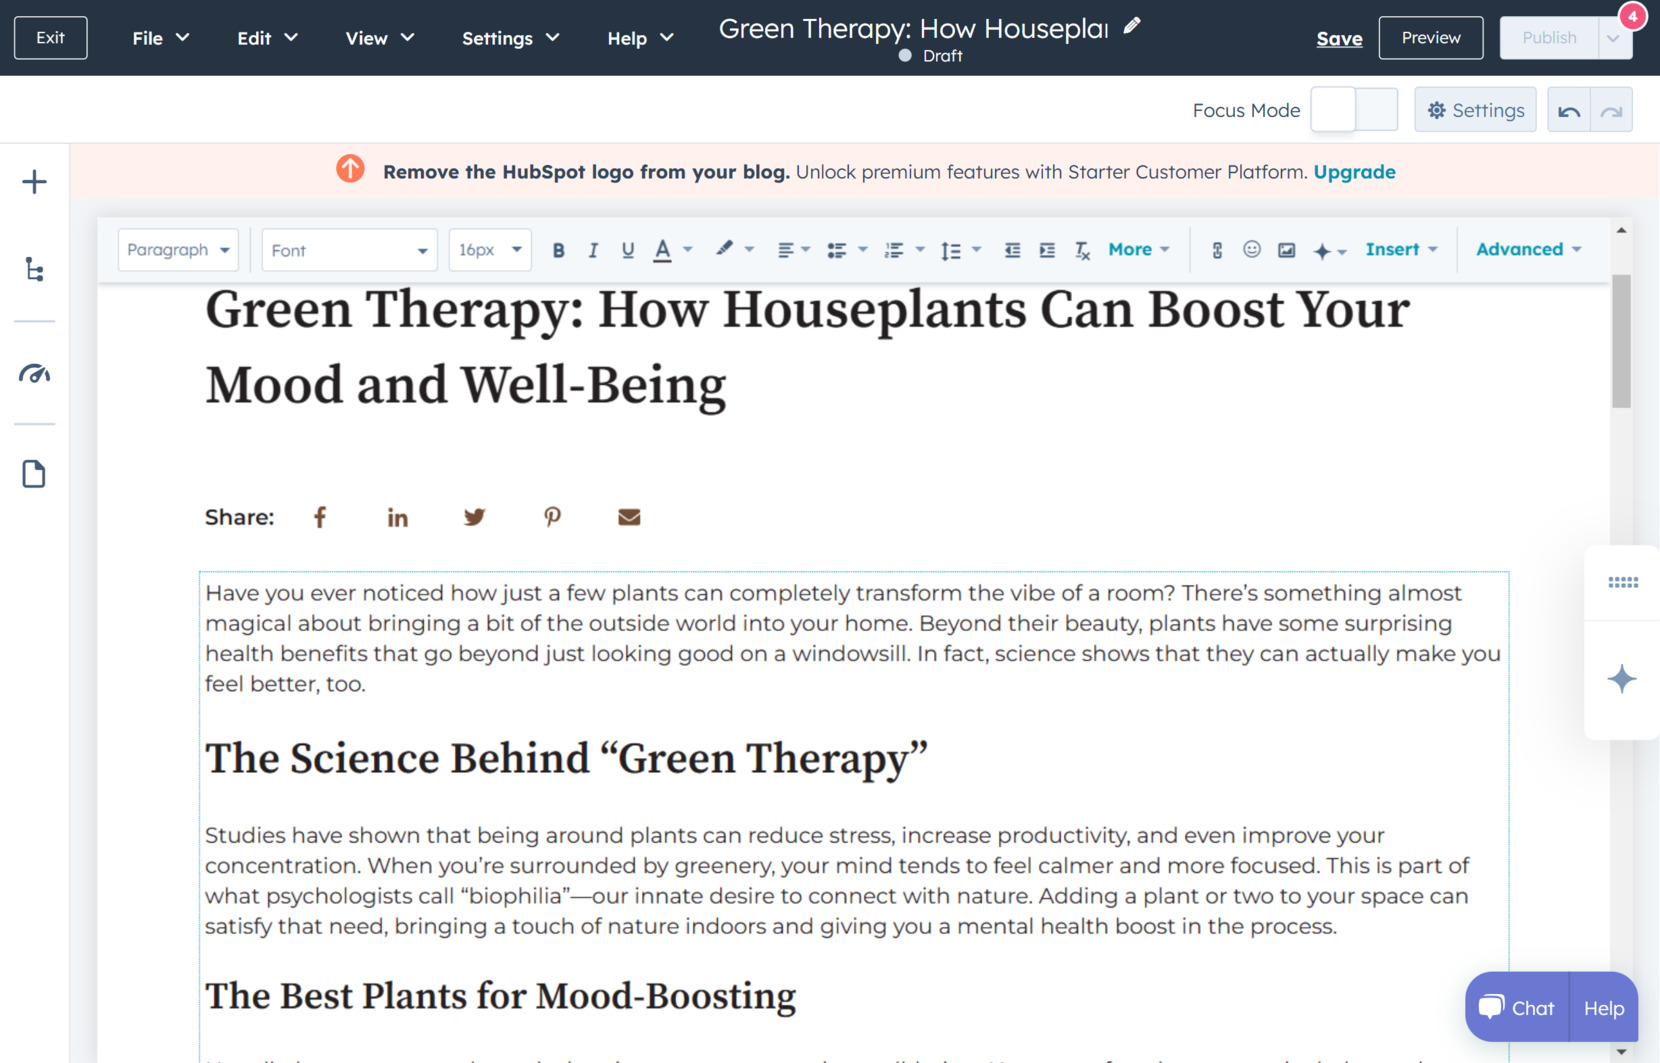Insert an image into the post
Viewport: 1660px width, 1063px height.
tap(1287, 250)
